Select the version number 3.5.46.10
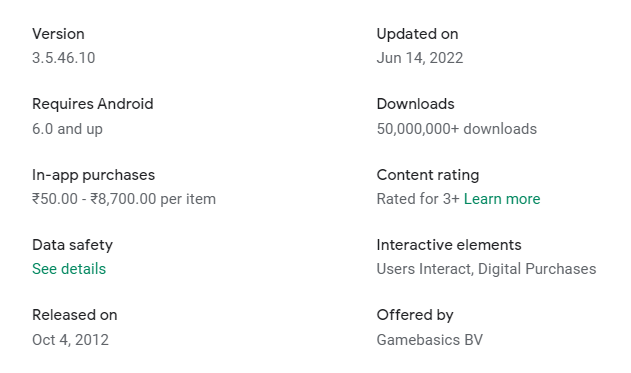The height and width of the screenshot is (373, 631). [64, 58]
